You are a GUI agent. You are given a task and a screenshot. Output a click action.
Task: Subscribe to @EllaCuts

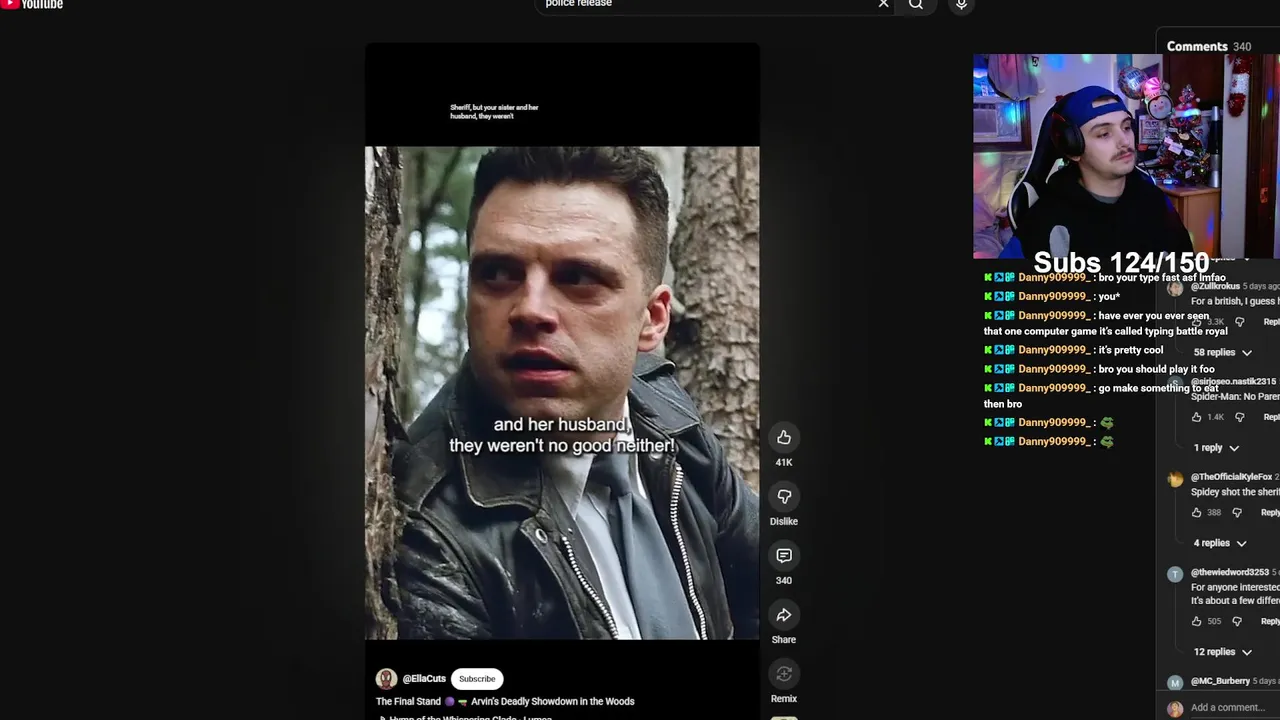click(x=477, y=679)
